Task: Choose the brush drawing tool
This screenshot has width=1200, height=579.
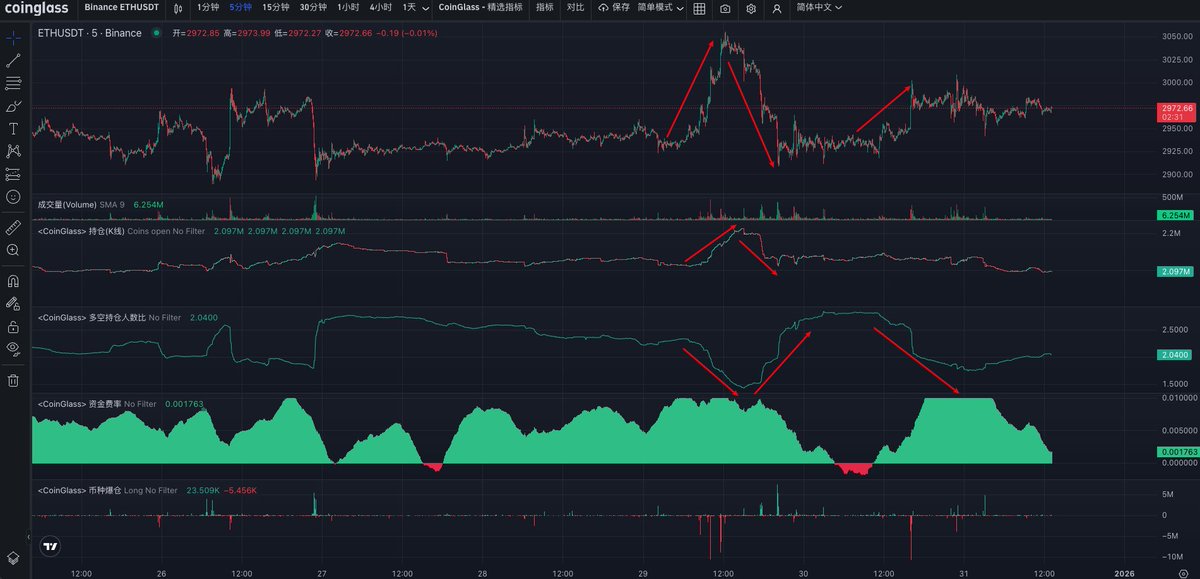Action: [13, 106]
